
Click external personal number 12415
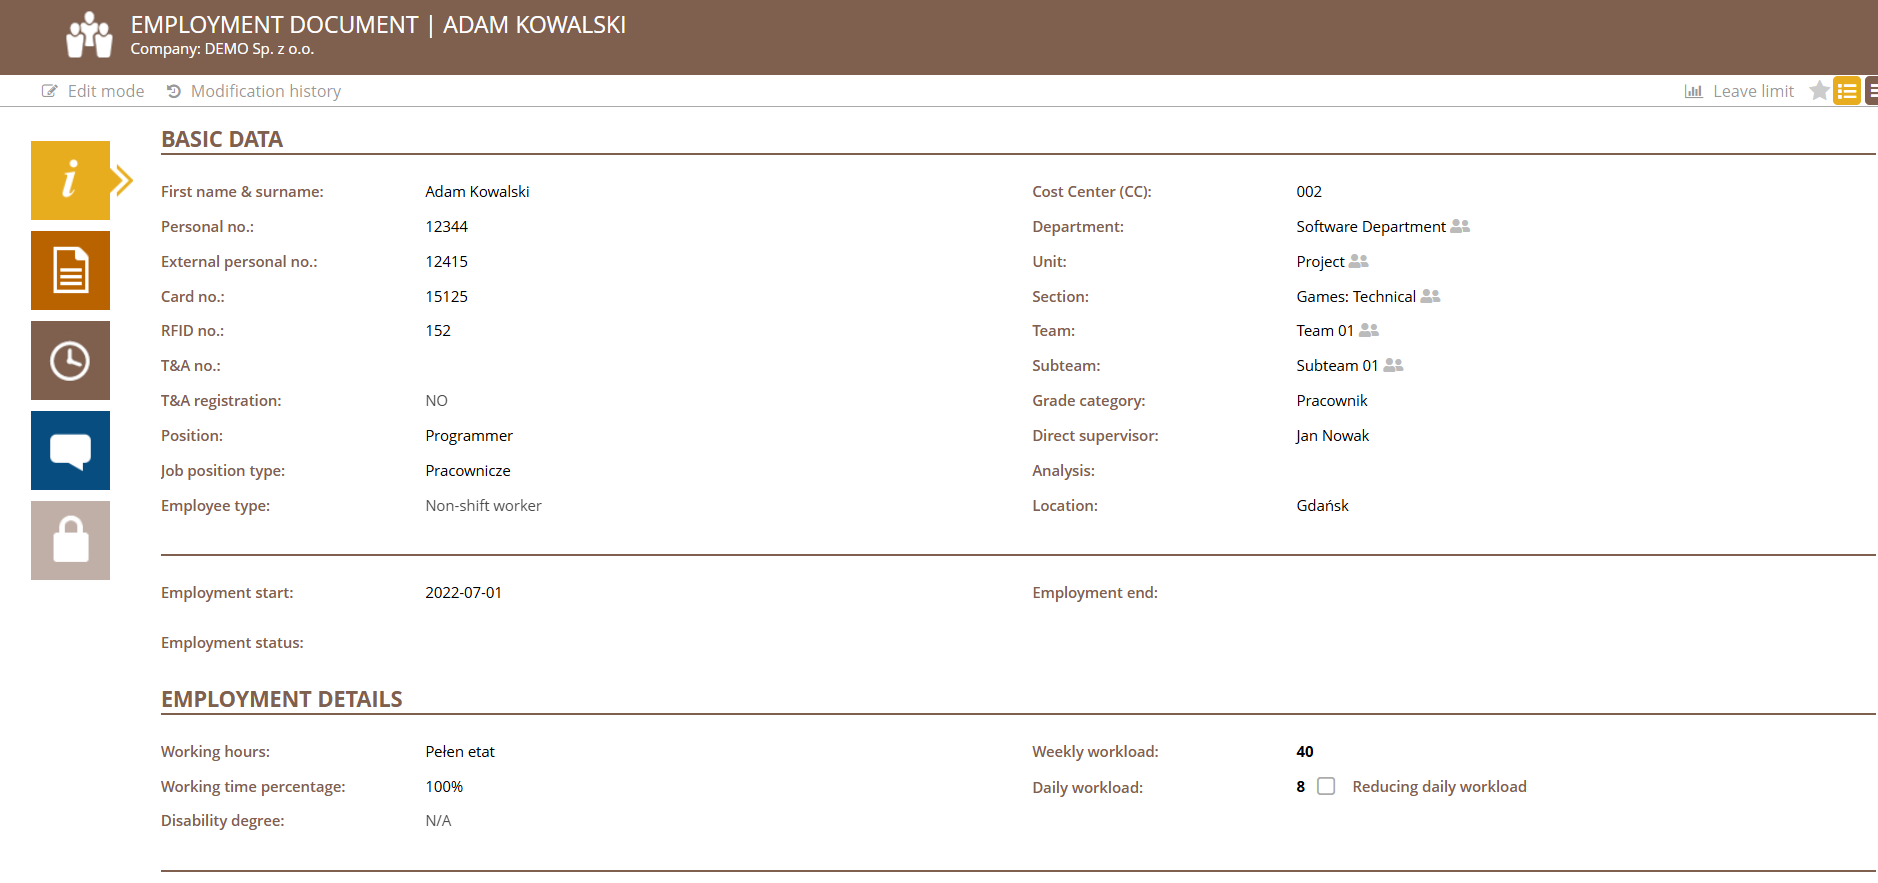[x=446, y=261]
